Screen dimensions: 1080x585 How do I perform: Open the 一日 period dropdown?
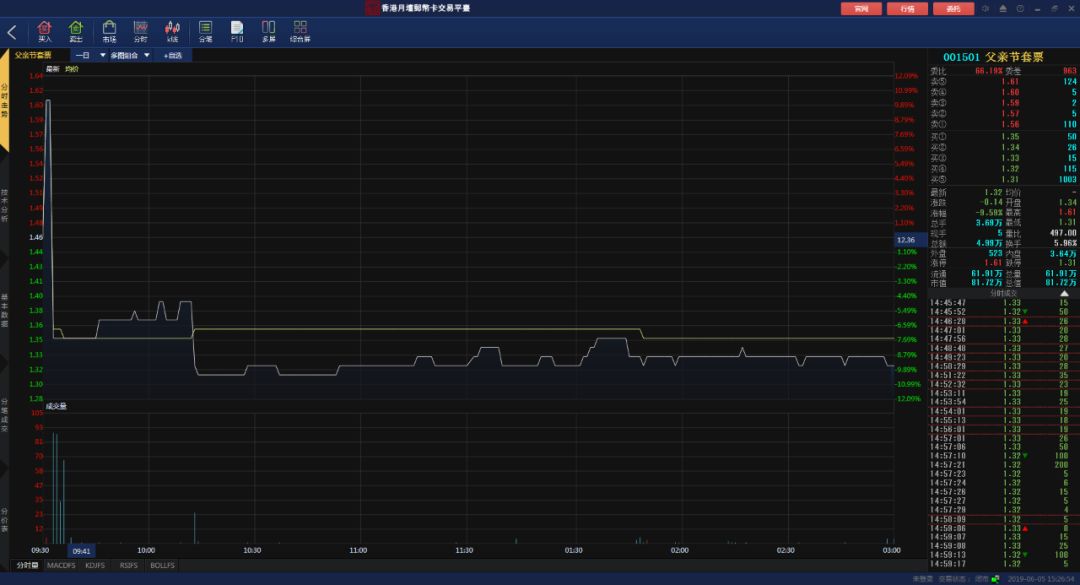[90, 55]
